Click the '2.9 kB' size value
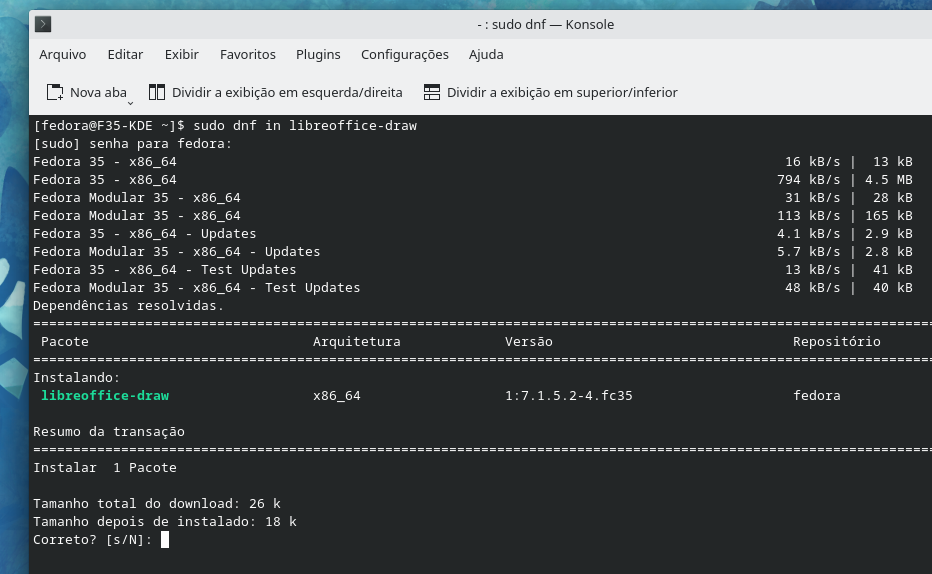 [889, 234]
